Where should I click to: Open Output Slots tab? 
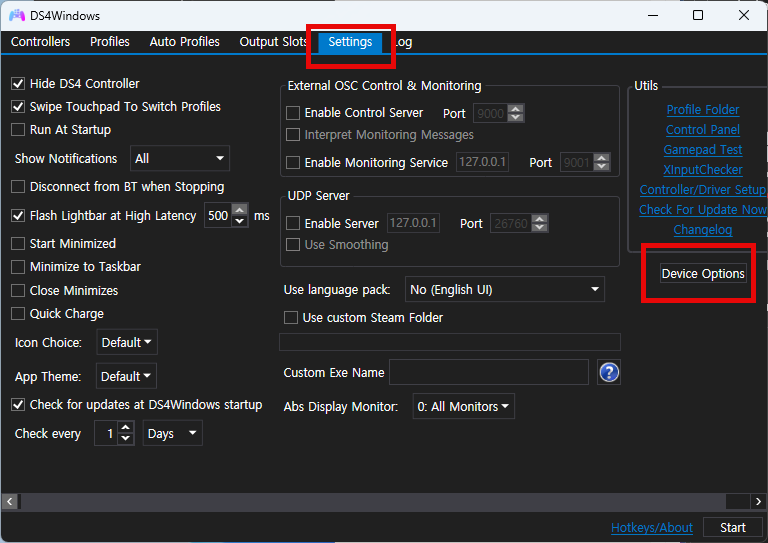coord(273,42)
